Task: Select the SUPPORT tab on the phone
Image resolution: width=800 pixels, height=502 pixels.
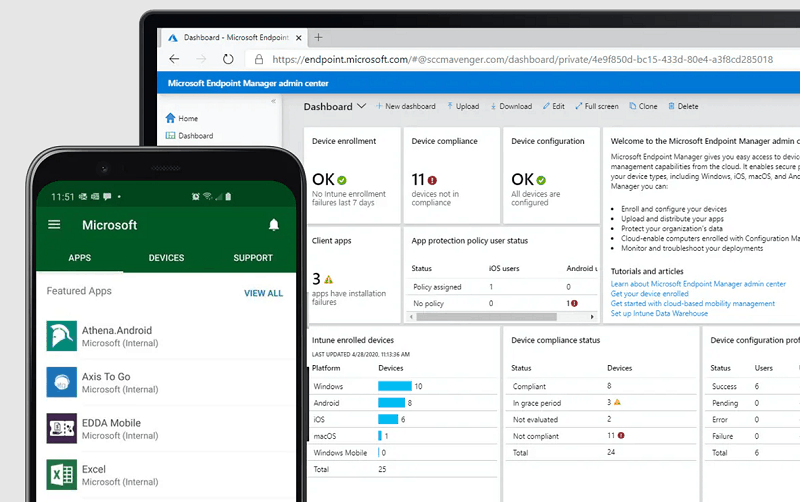Action: pos(253,258)
